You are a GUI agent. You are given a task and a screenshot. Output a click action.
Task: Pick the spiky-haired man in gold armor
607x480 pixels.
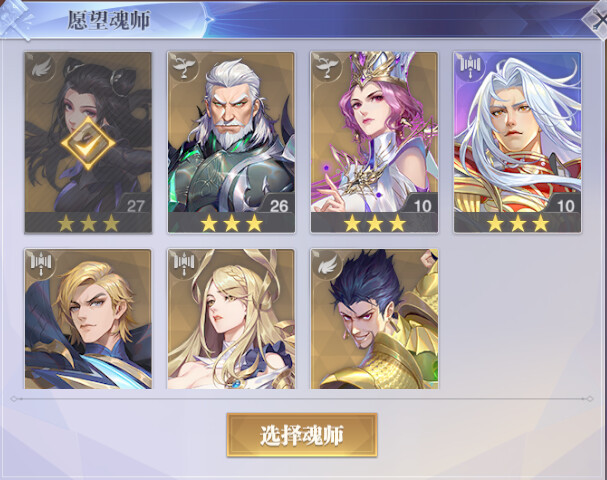click(374, 319)
